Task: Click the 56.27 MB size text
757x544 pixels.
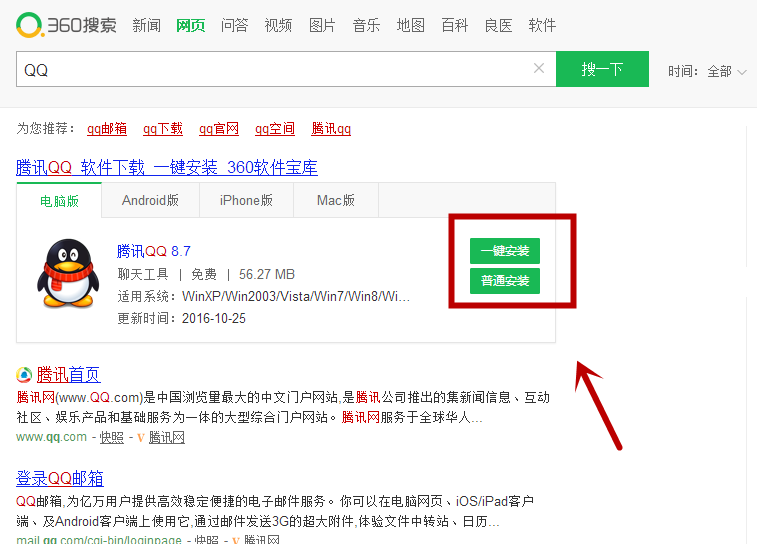Action: pyautogui.click(x=266, y=274)
